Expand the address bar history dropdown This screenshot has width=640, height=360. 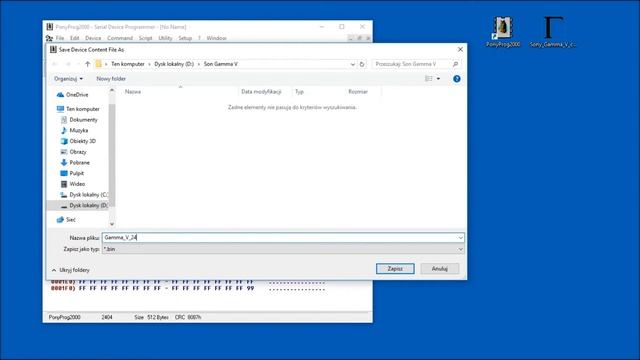352,64
